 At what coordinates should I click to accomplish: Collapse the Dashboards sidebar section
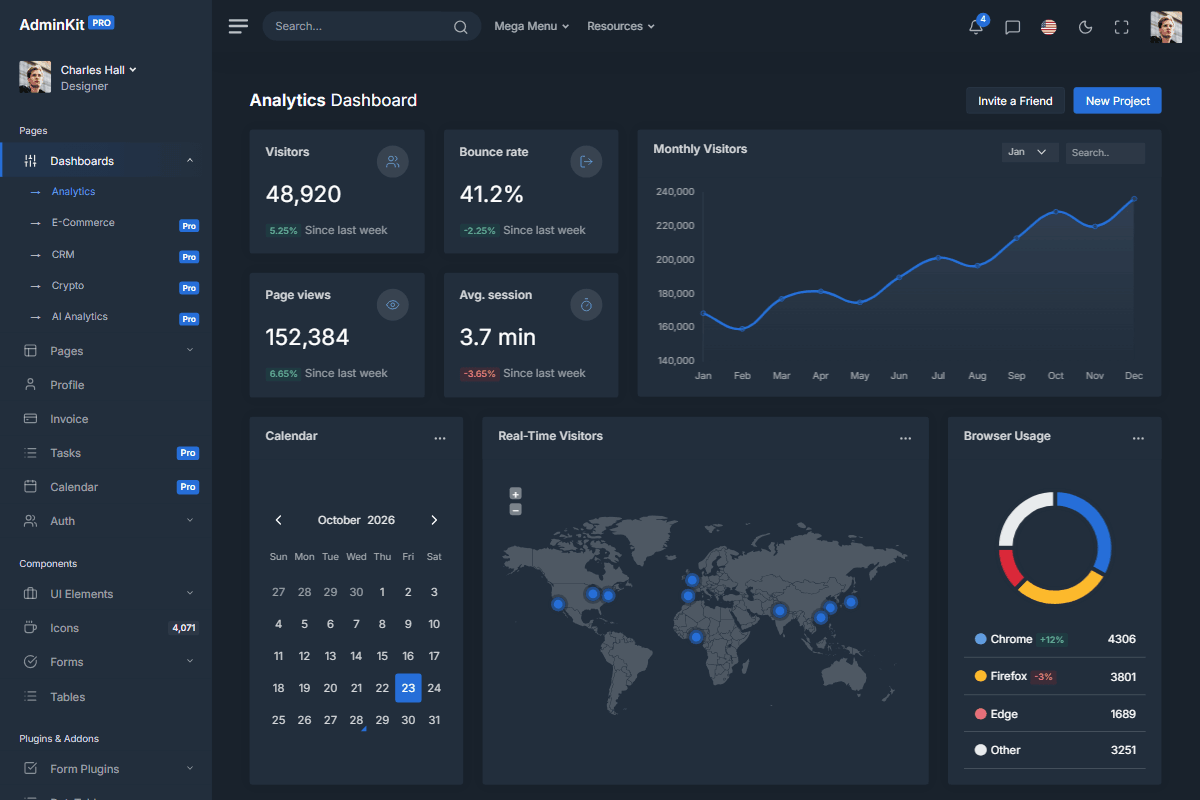click(x=190, y=161)
